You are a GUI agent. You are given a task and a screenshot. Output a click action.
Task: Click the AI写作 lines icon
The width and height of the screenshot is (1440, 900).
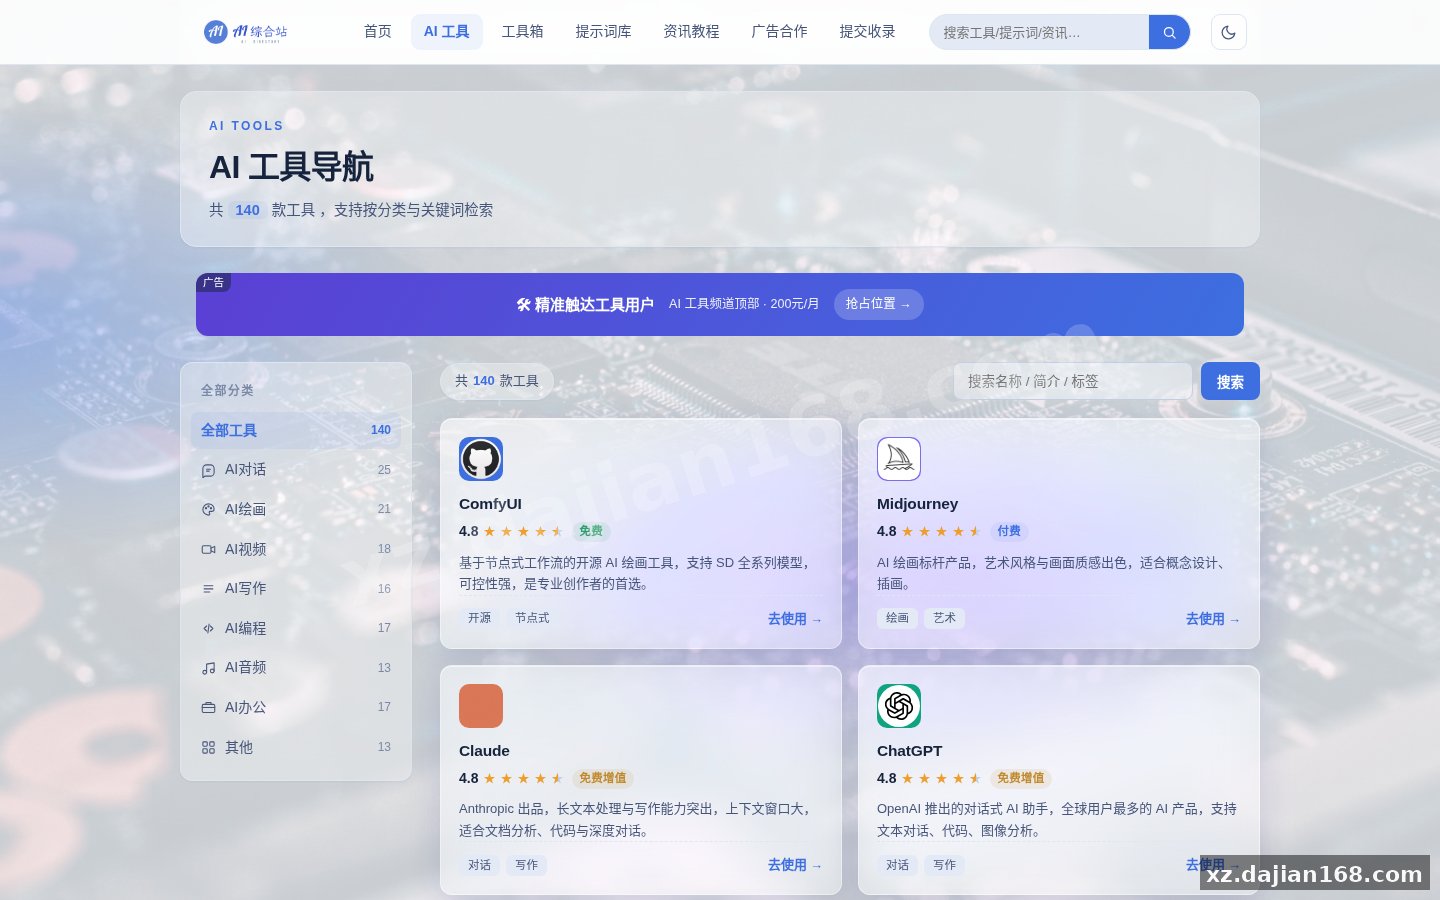click(208, 589)
